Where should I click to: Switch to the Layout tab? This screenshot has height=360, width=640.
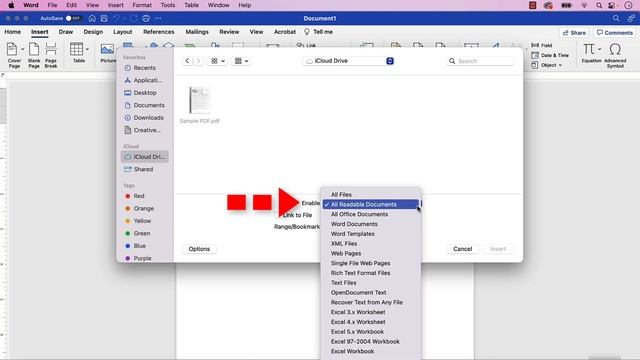point(123,32)
